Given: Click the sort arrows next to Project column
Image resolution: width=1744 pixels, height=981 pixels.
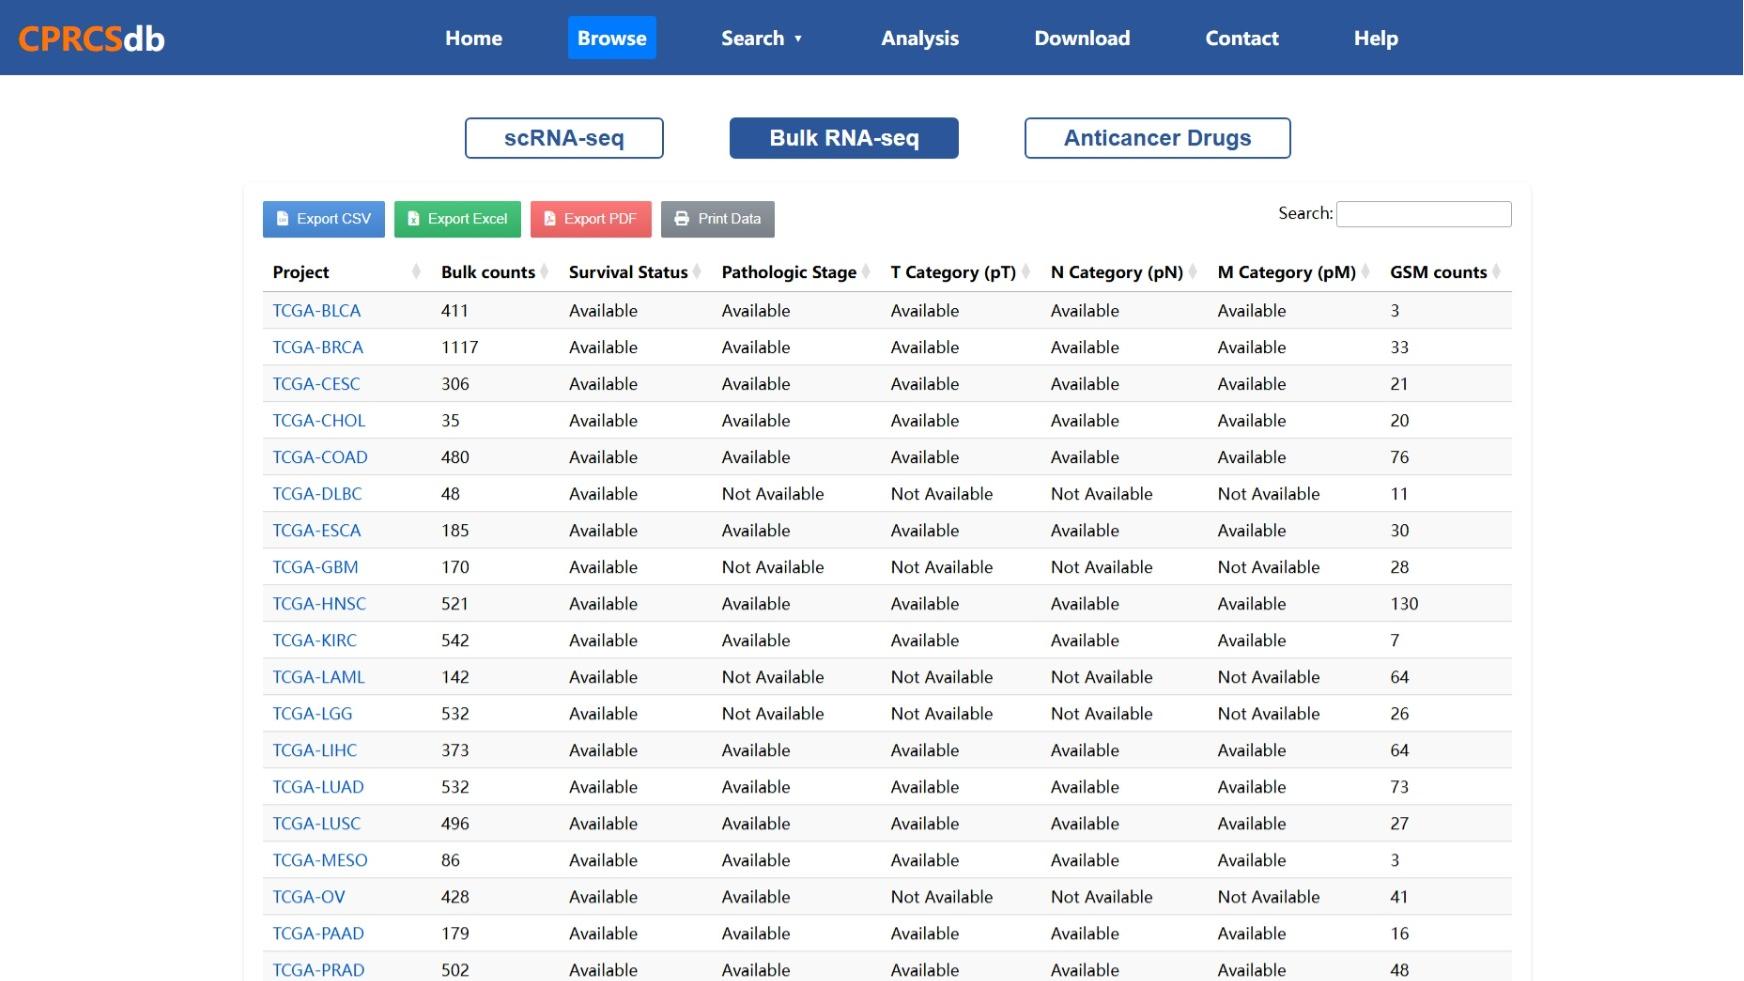Looking at the screenshot, I should (x=415, y=271).
